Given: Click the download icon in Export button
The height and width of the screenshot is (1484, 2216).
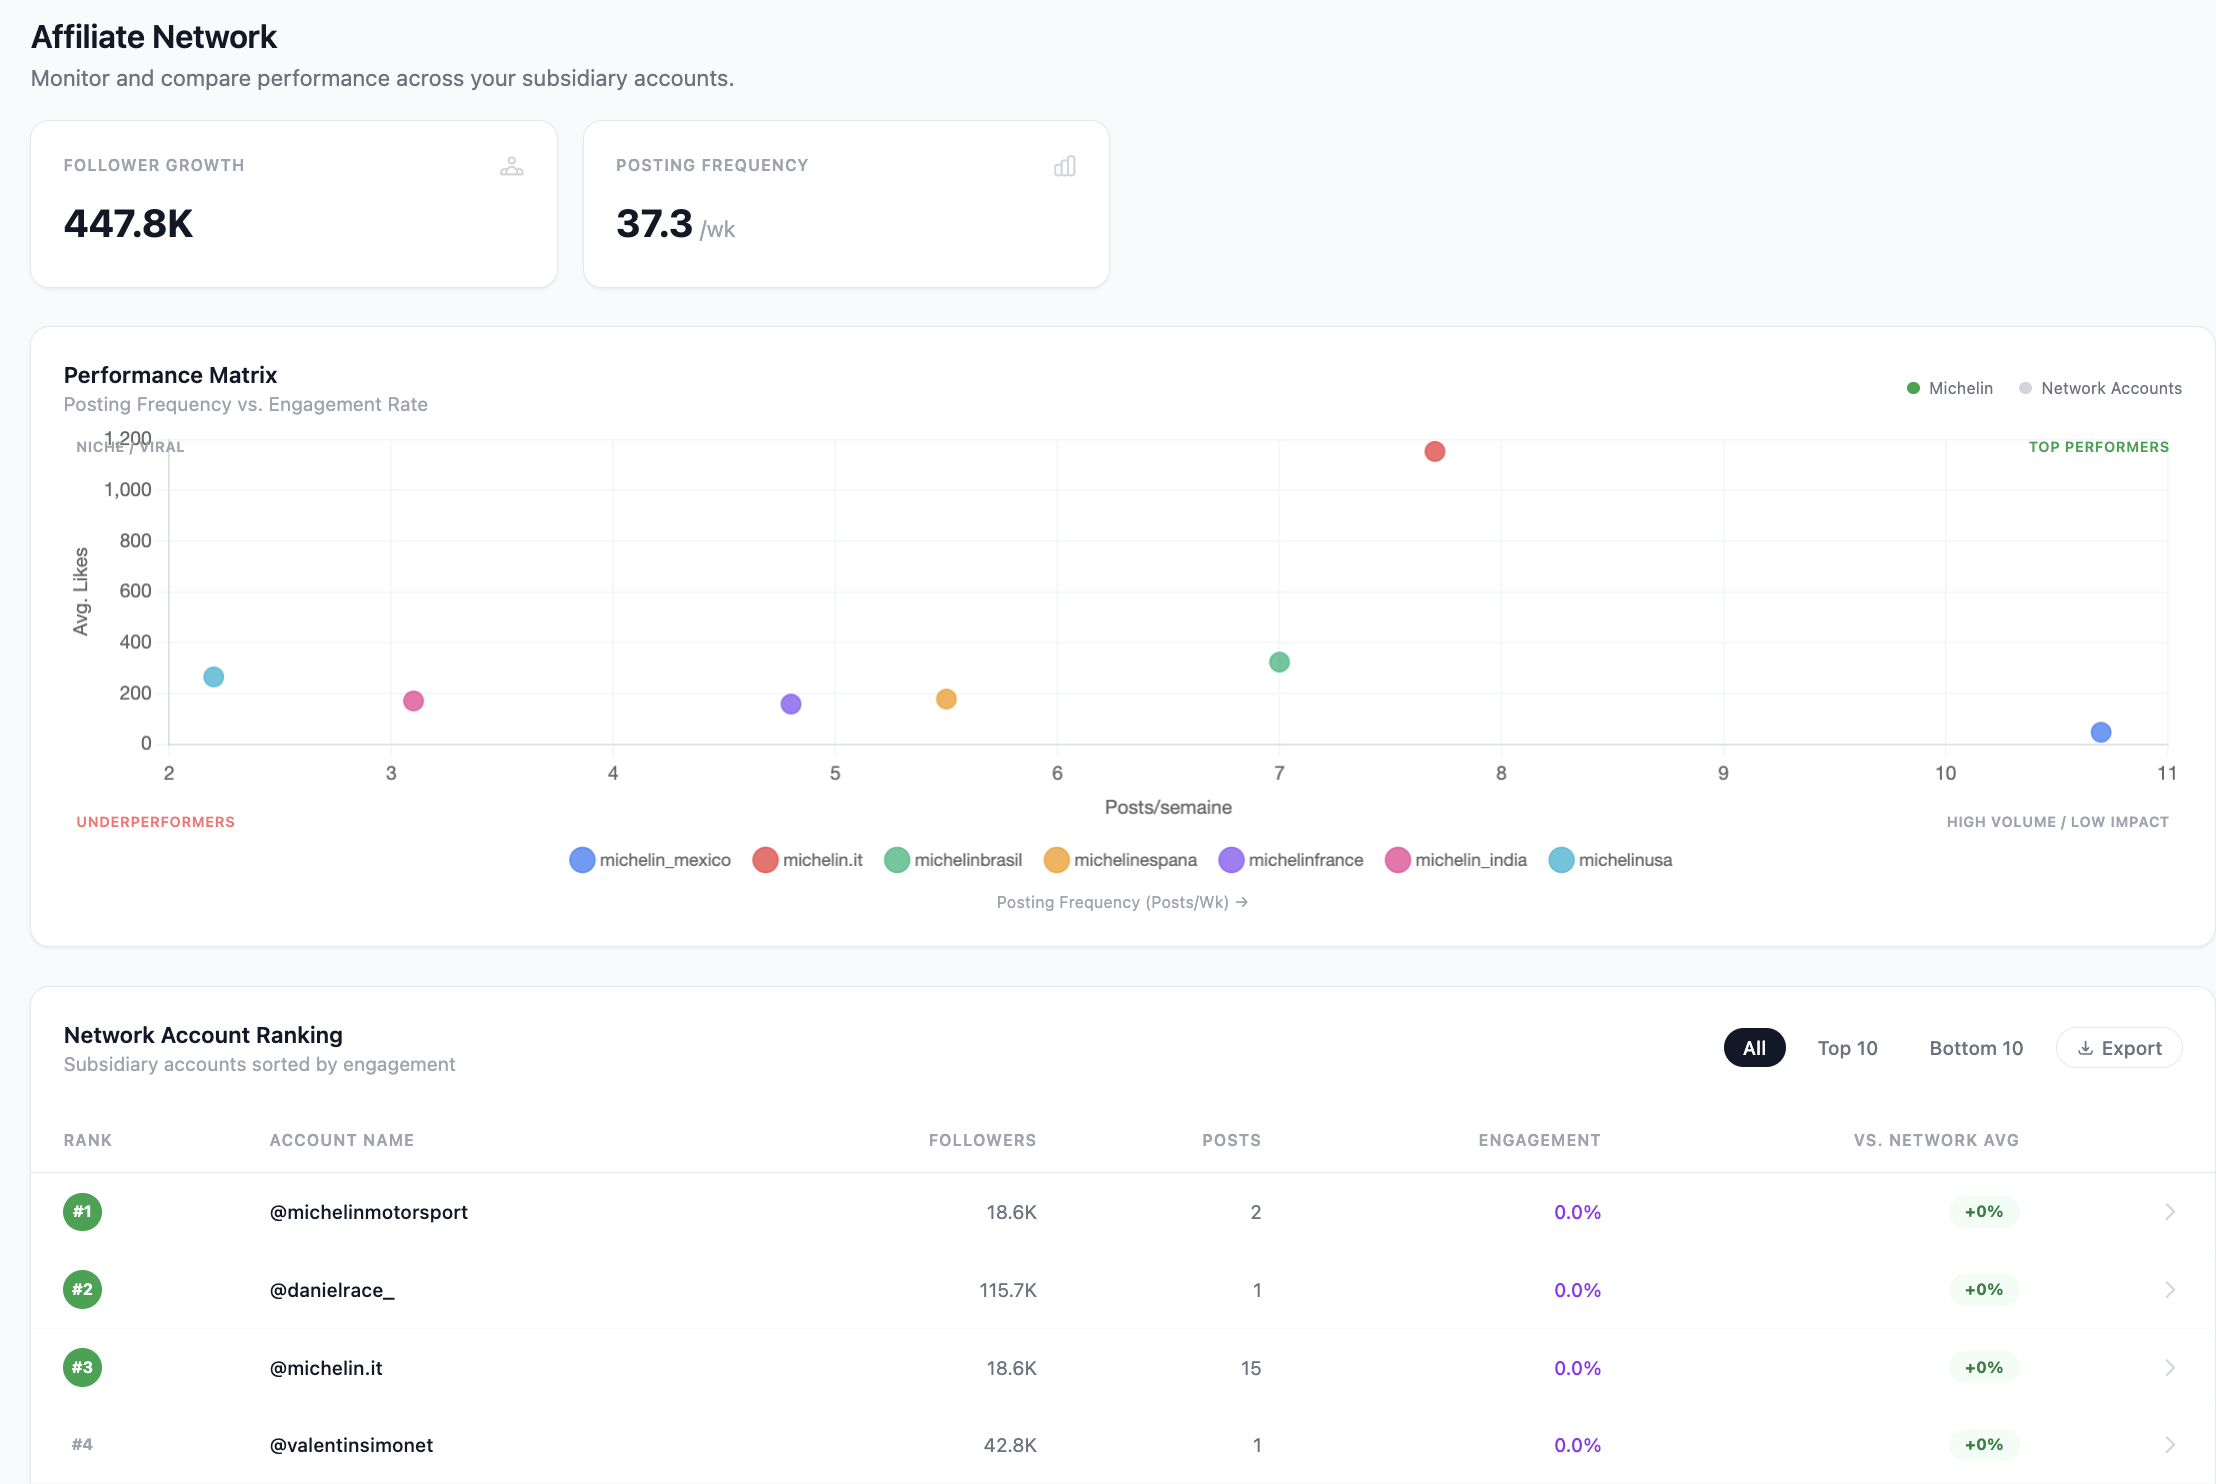Looking at the screenshot, I should pos(2085,1048).
